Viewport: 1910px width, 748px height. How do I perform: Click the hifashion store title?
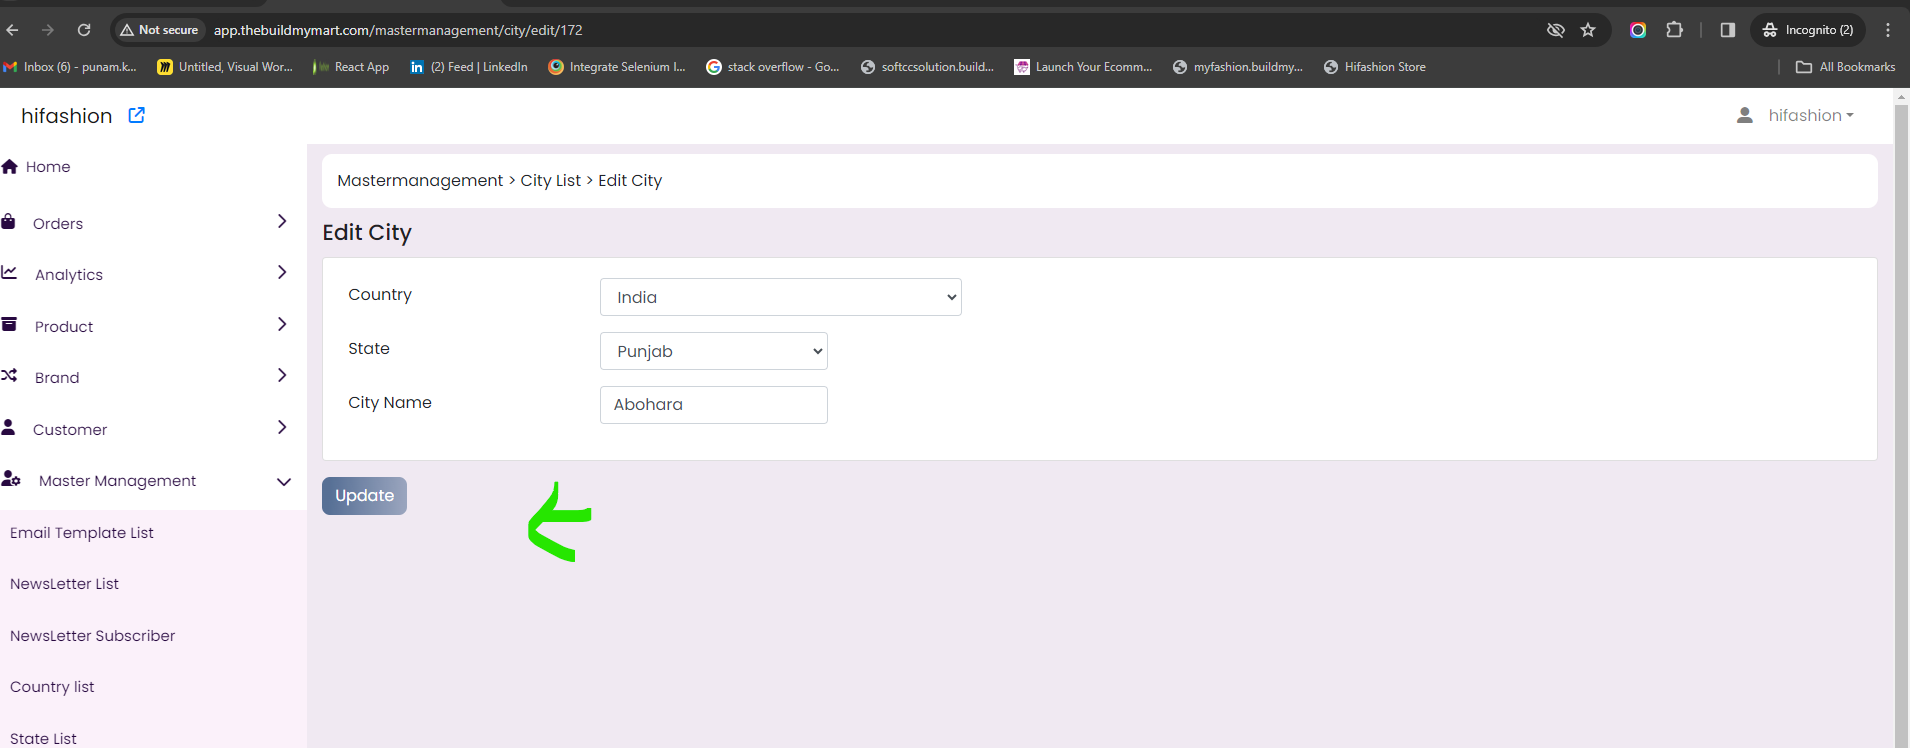[x=67, y=116]
